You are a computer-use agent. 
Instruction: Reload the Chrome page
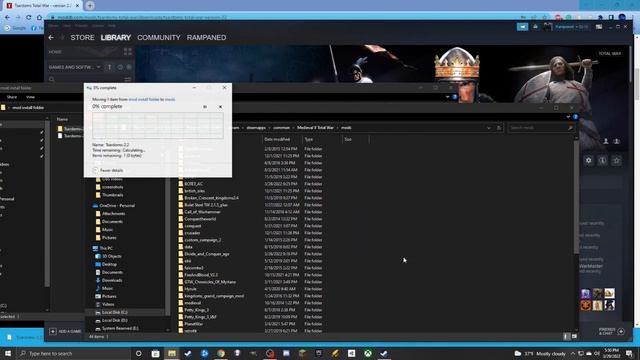(29, 17)
